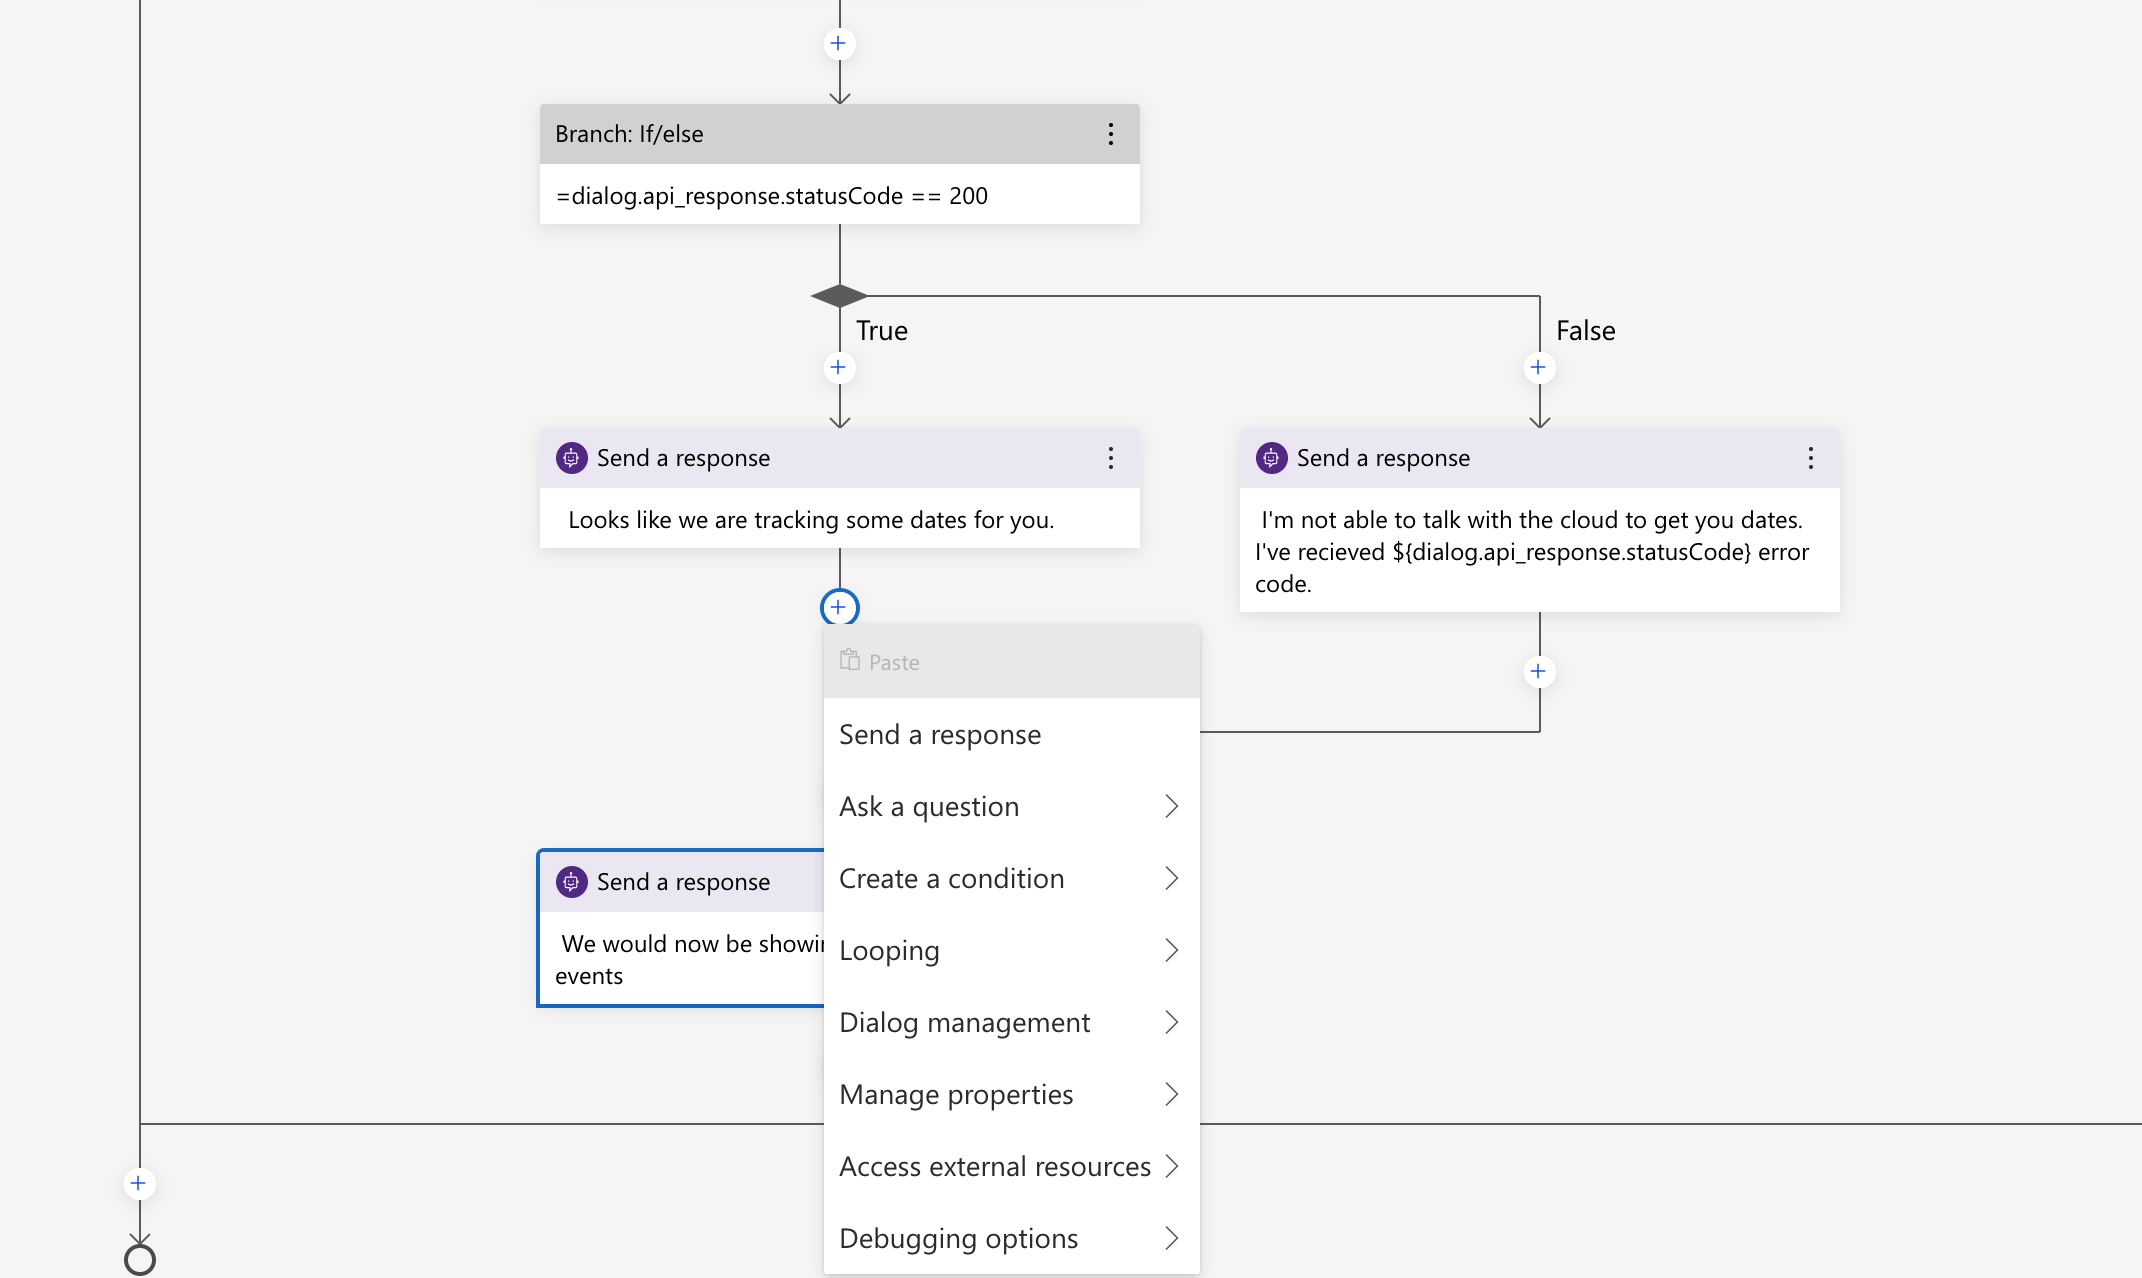
Task: Choose Looping from the menu
Action: pos(1011,950)
